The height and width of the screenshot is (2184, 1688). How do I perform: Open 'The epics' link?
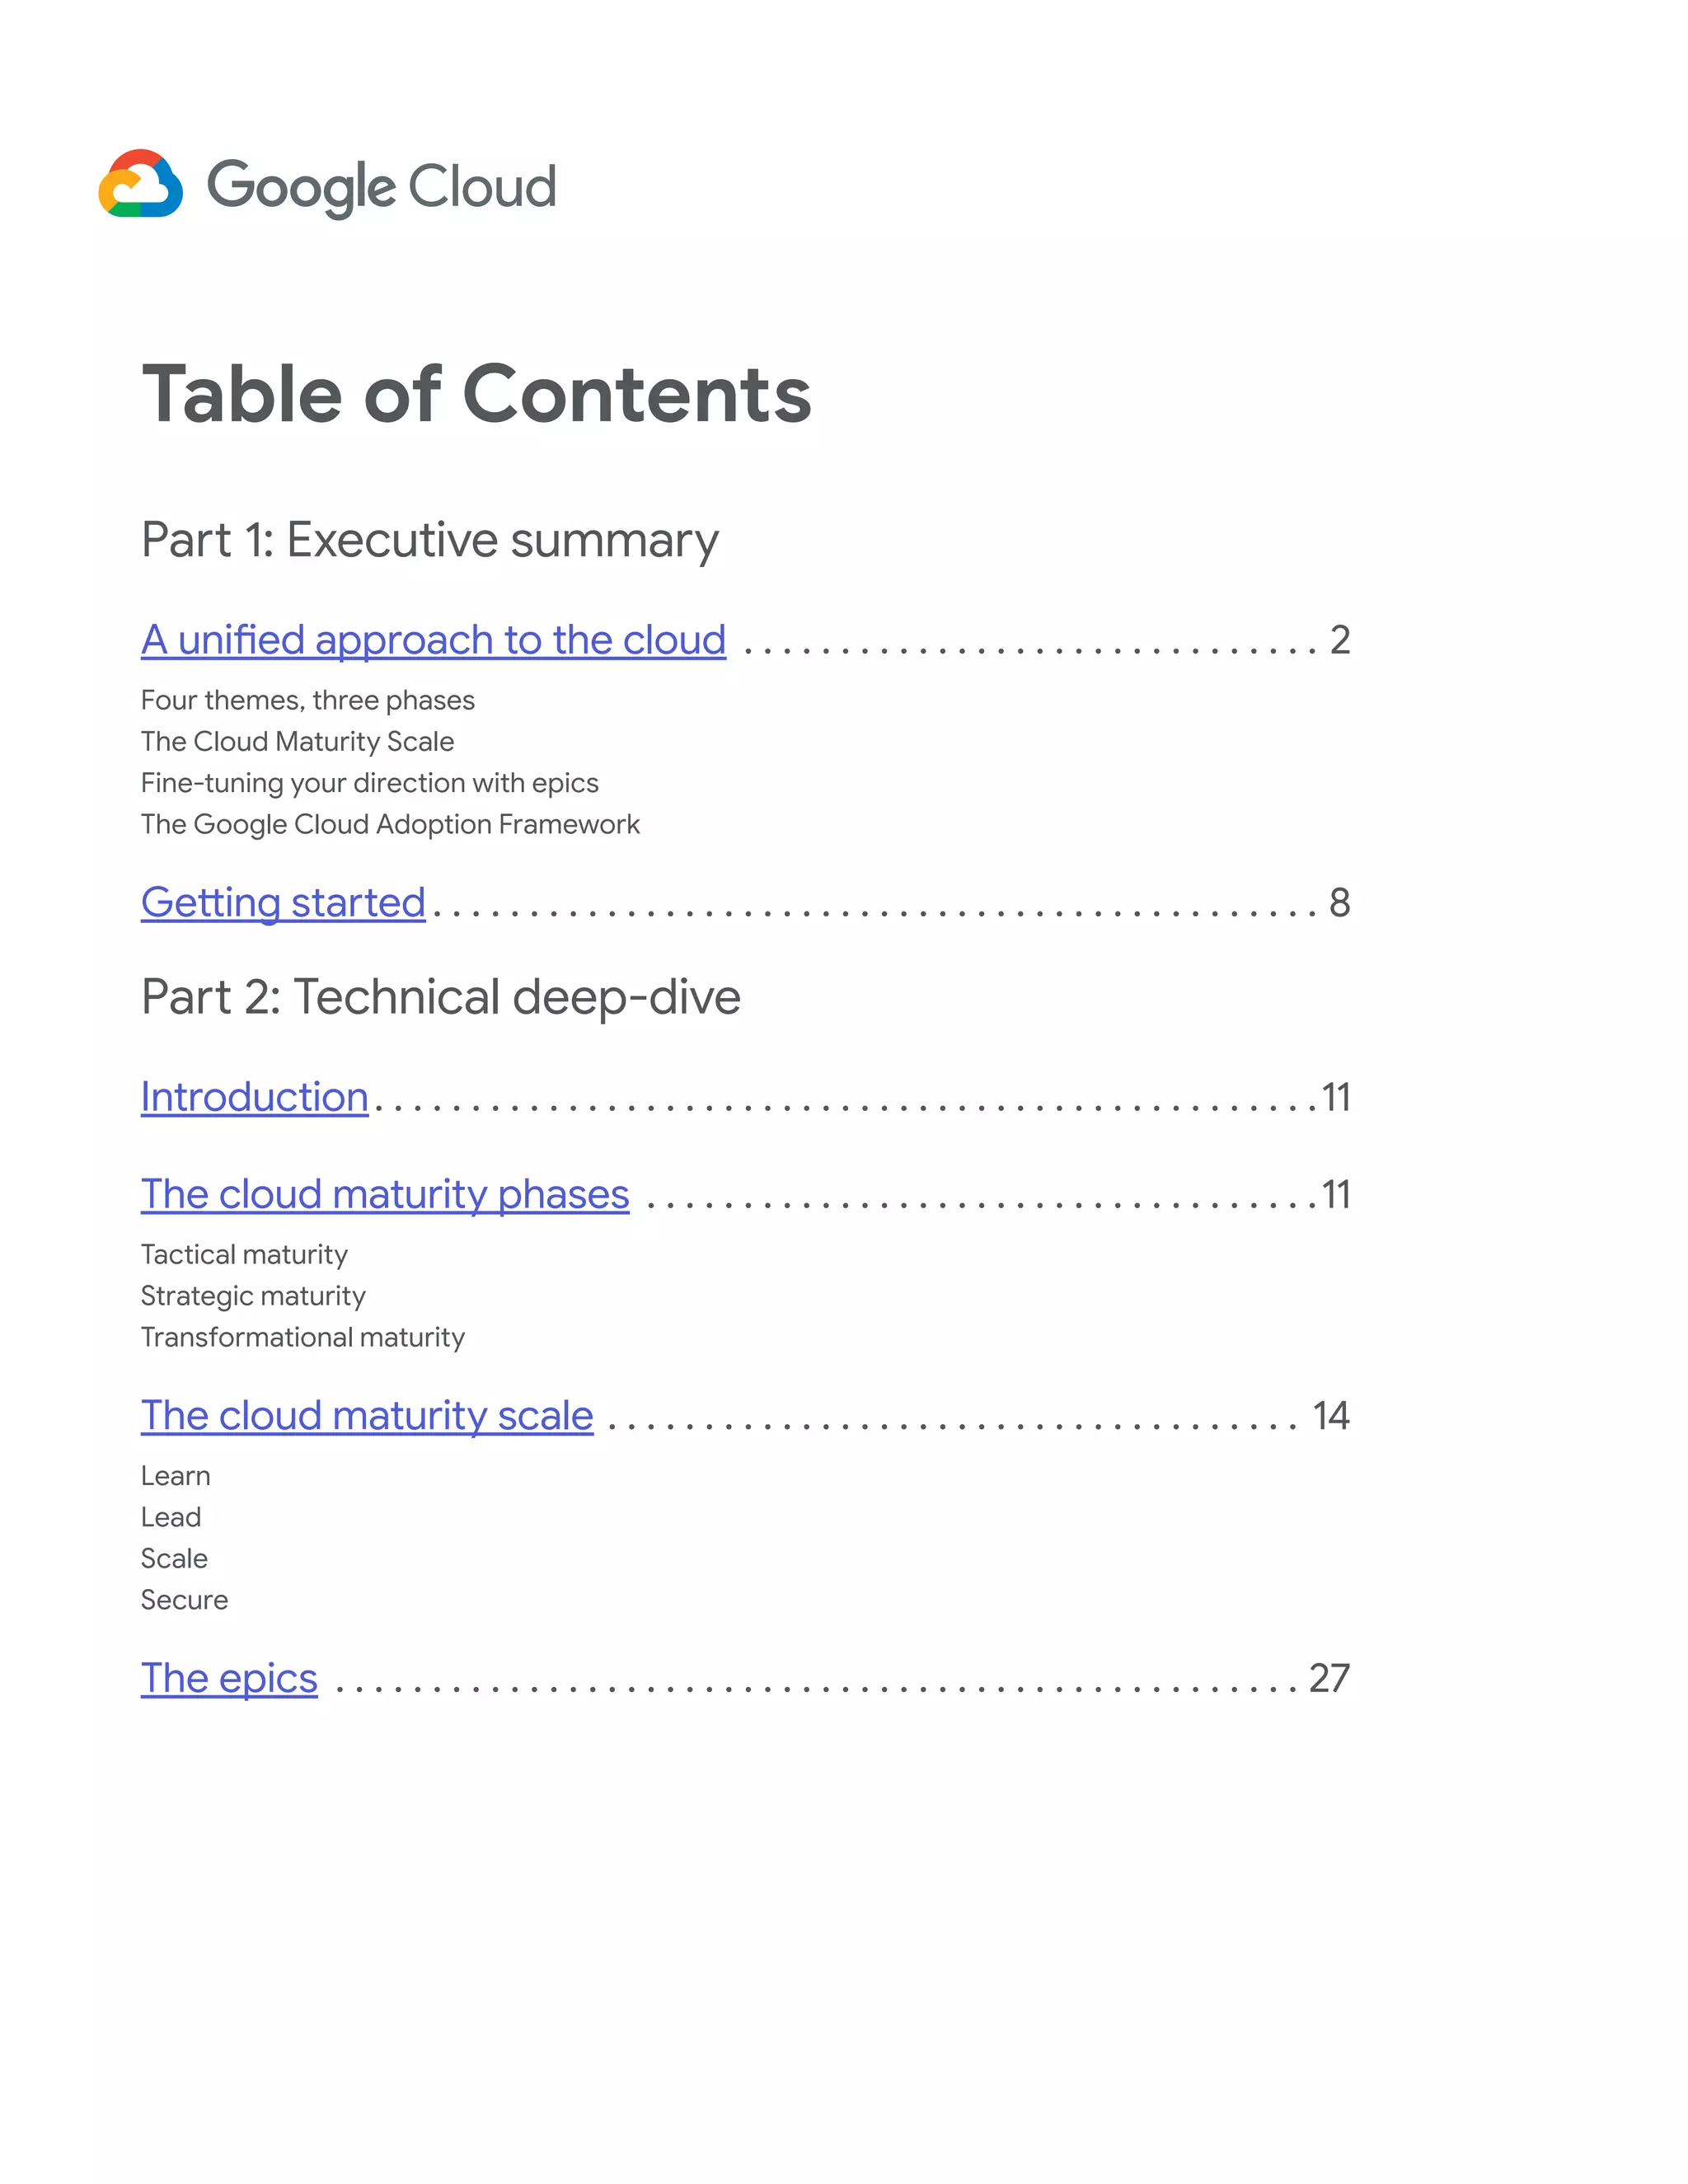pyautogui.click(x=229, y=1678)
